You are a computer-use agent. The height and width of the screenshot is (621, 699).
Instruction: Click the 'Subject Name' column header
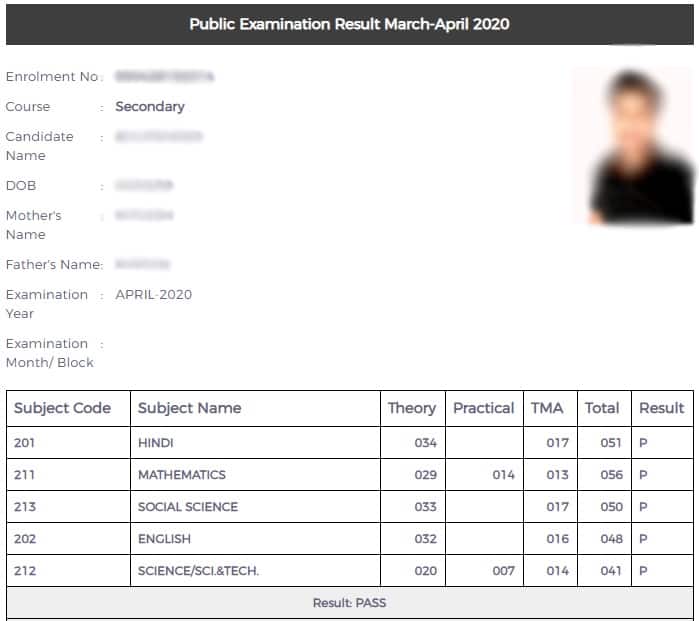point(189,408)
